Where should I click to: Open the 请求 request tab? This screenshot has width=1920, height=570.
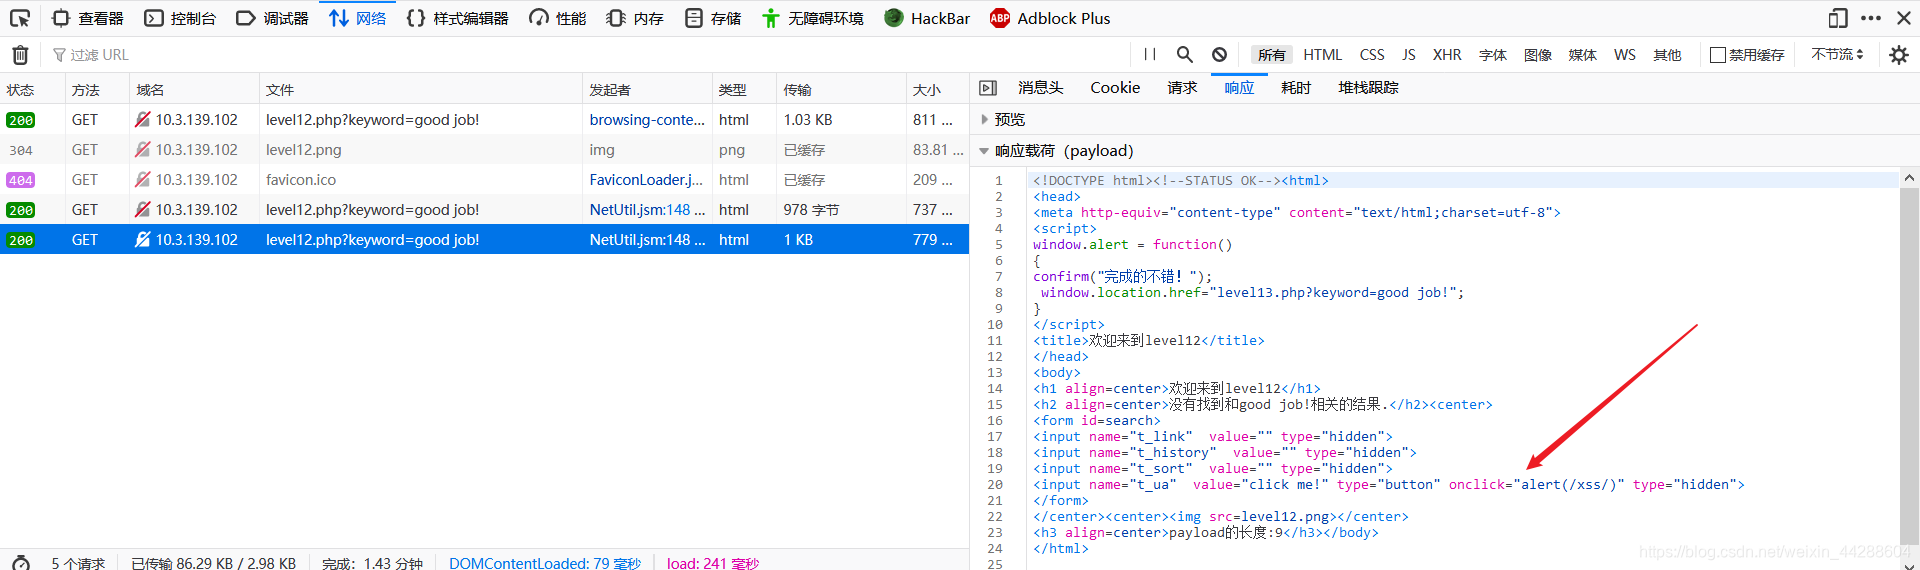pos(1182,88)
